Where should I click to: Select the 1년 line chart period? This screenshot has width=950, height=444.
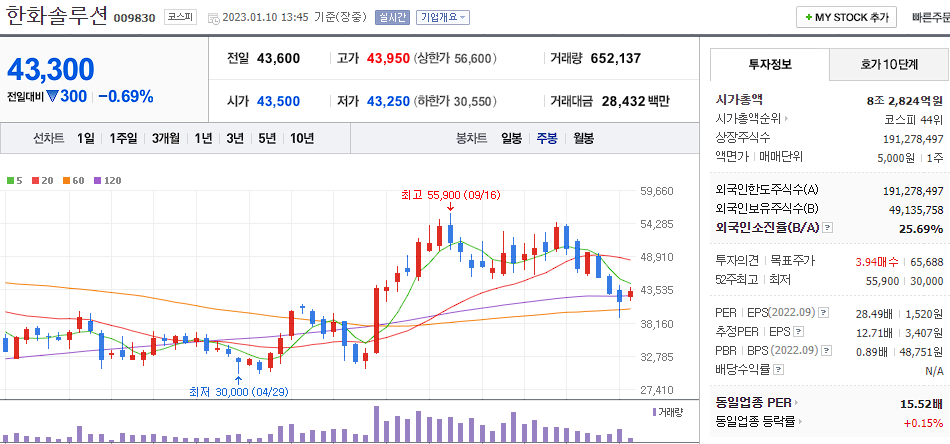203,138
